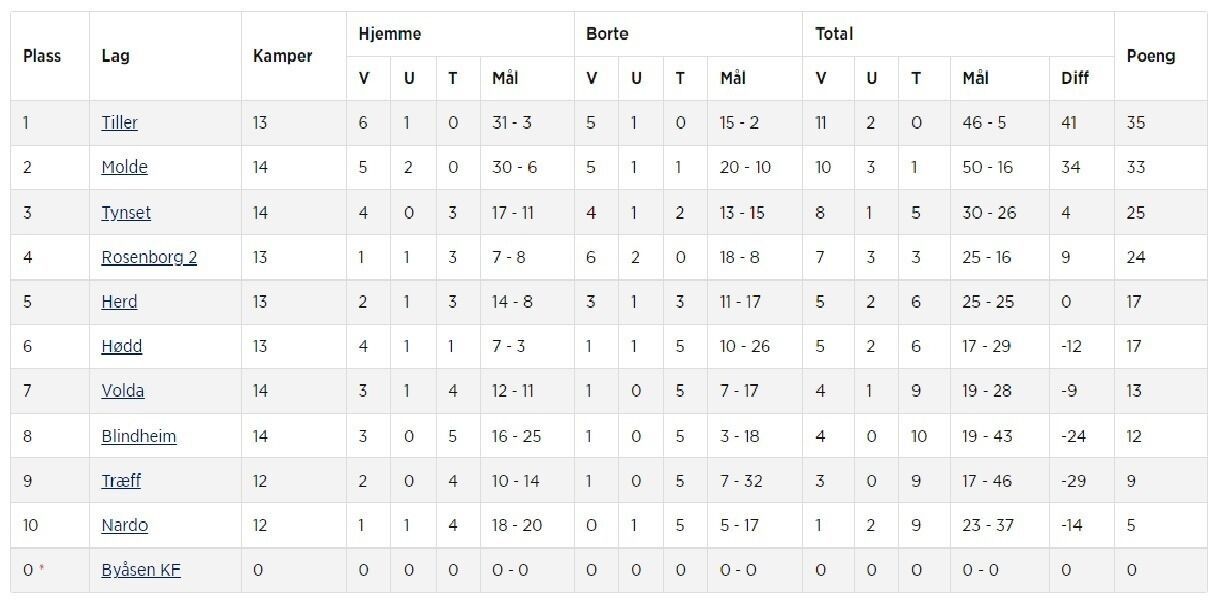
Task: Click the Poeng column header
Action: pos(1150,56)
